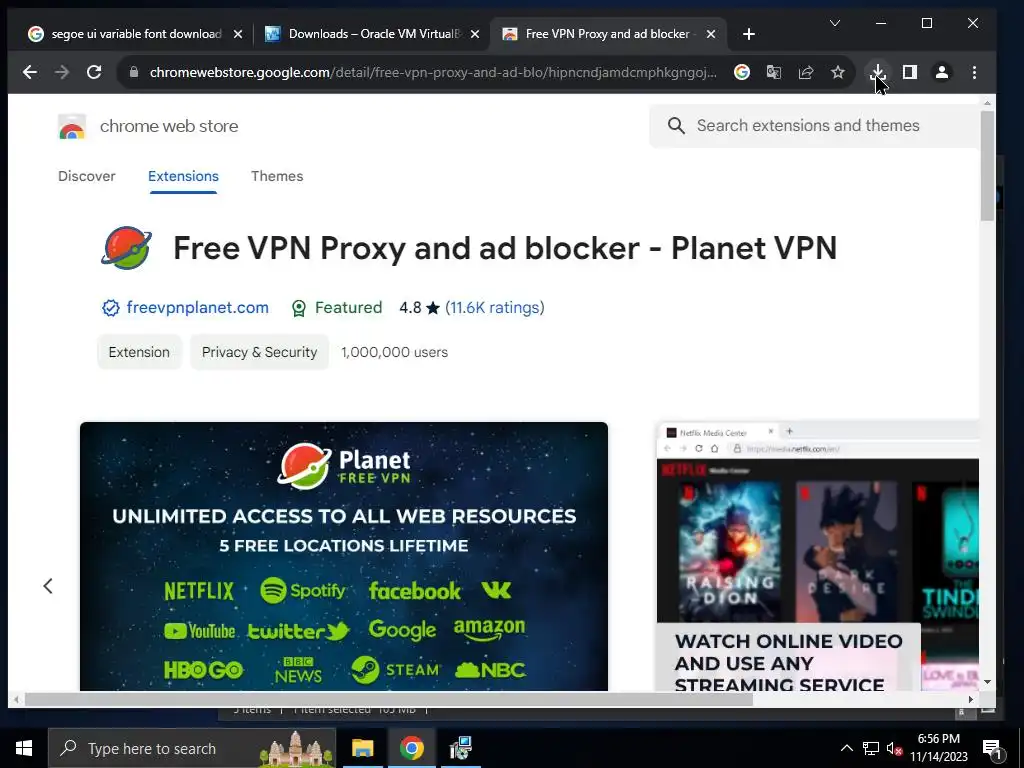Click the forward navigation arrow
The image size is (1024, 768).
62,72
